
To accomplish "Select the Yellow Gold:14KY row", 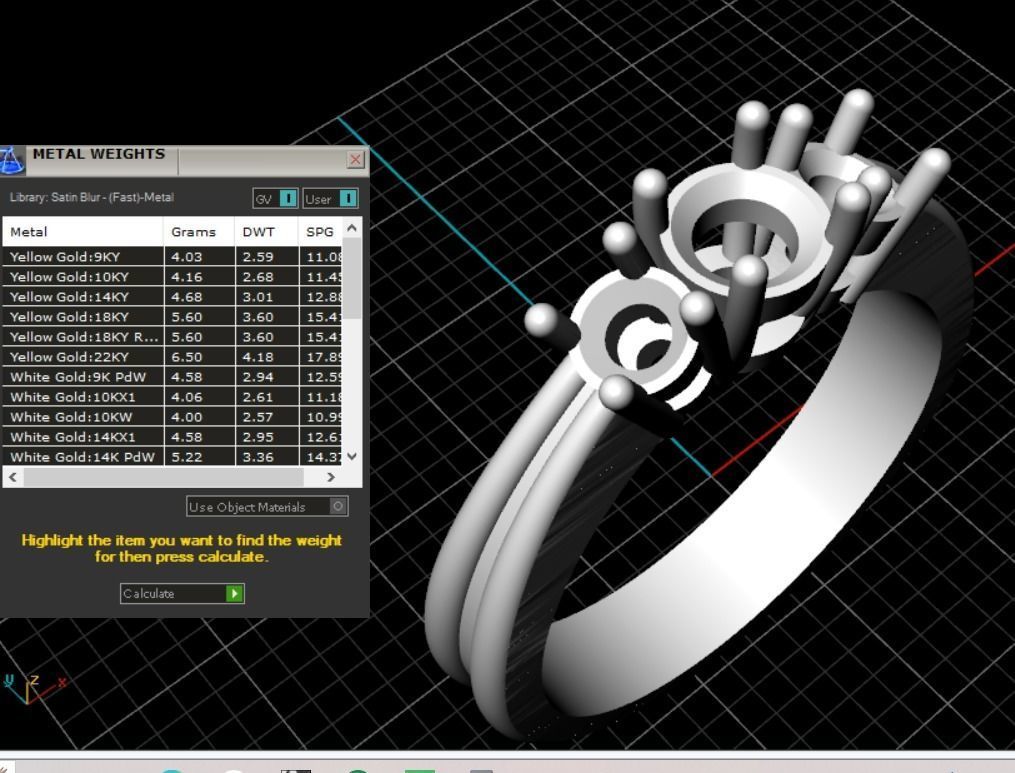I will pos(172,297).
